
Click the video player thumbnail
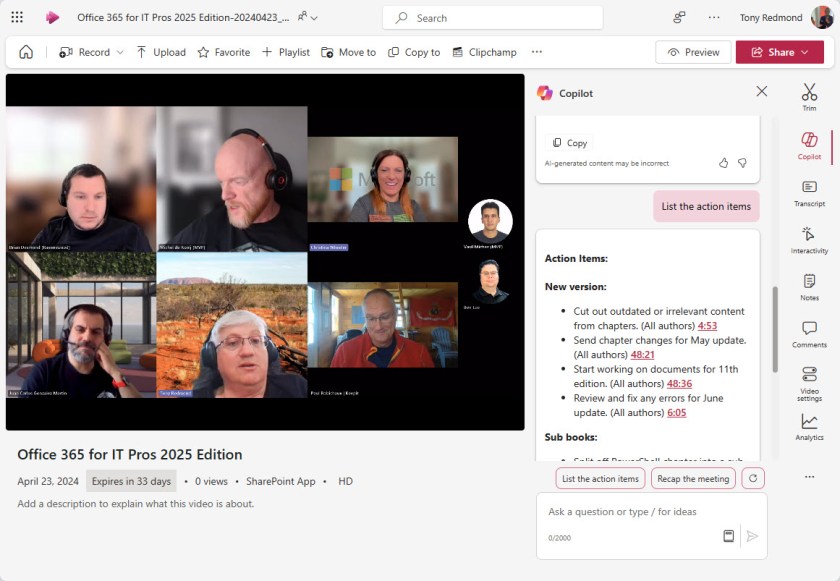265,252
